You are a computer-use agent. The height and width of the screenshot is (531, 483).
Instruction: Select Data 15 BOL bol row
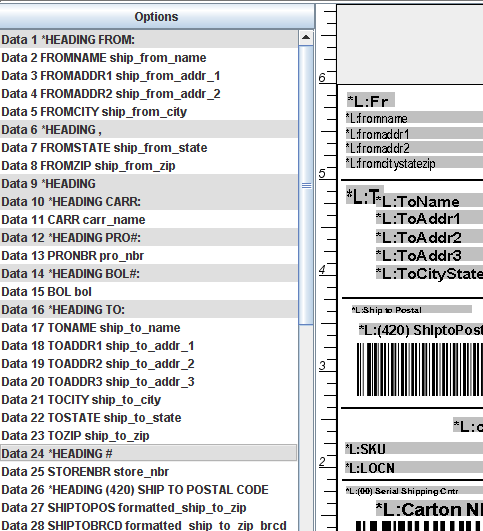click(149, 292)
